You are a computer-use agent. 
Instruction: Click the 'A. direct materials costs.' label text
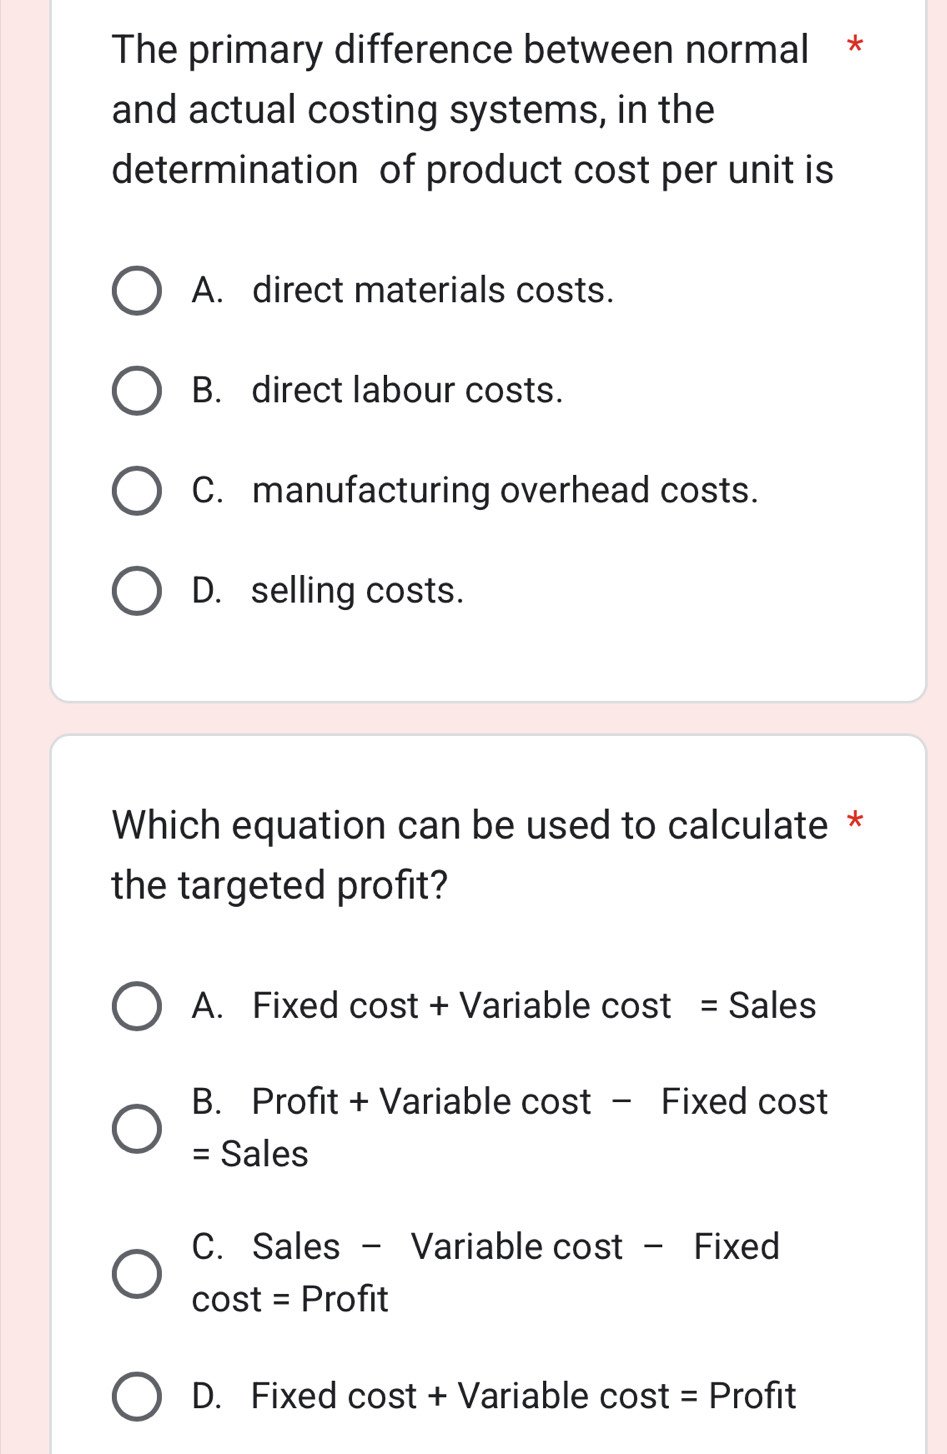tap(403, 290)
